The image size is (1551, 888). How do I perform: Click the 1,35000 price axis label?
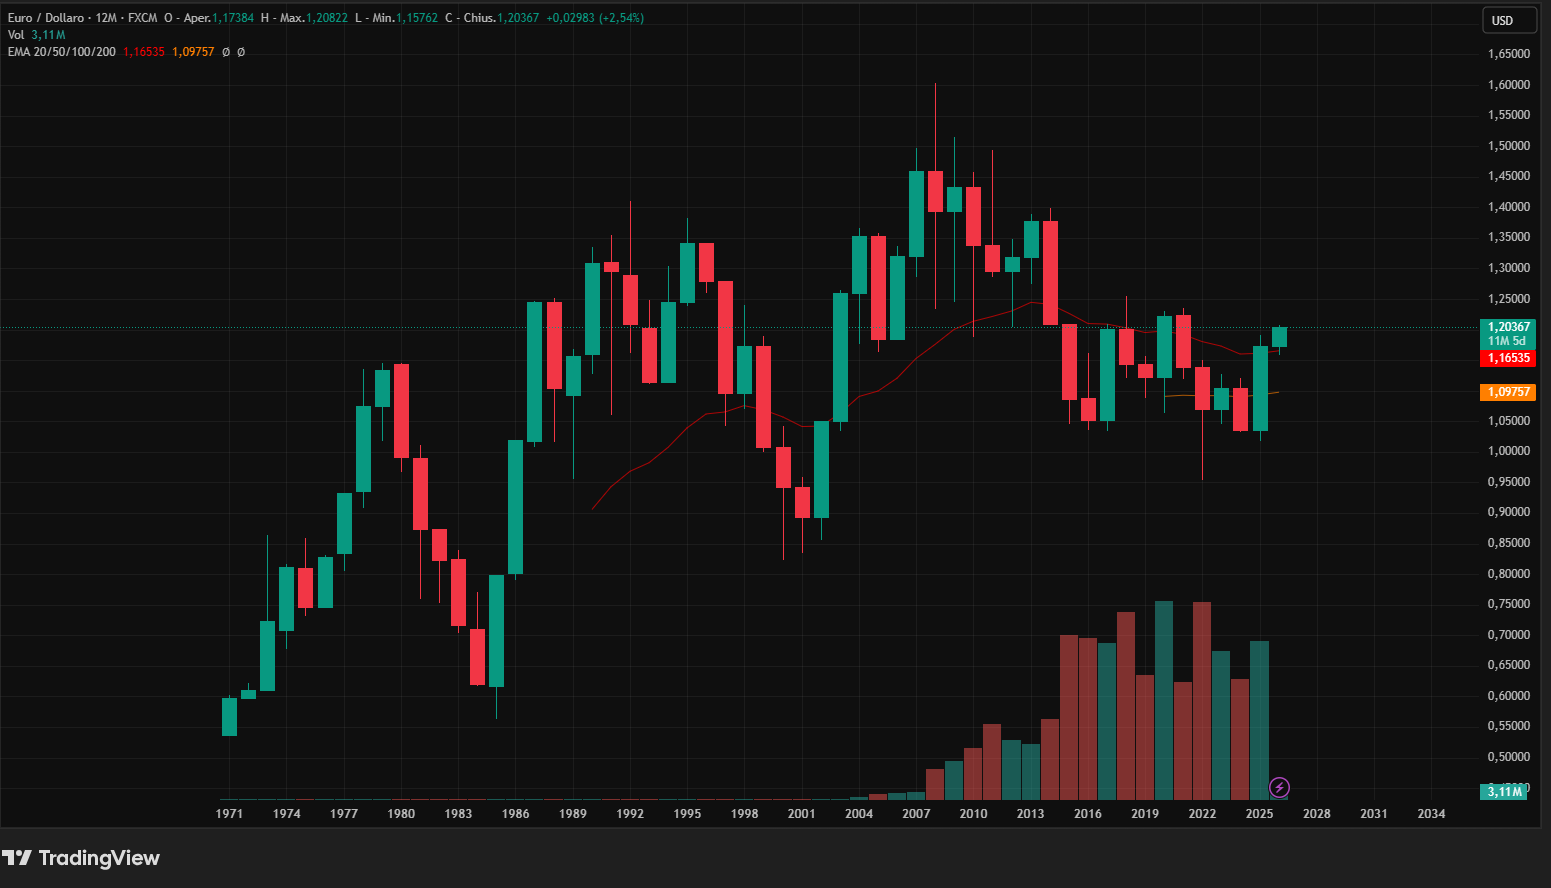1509,237
